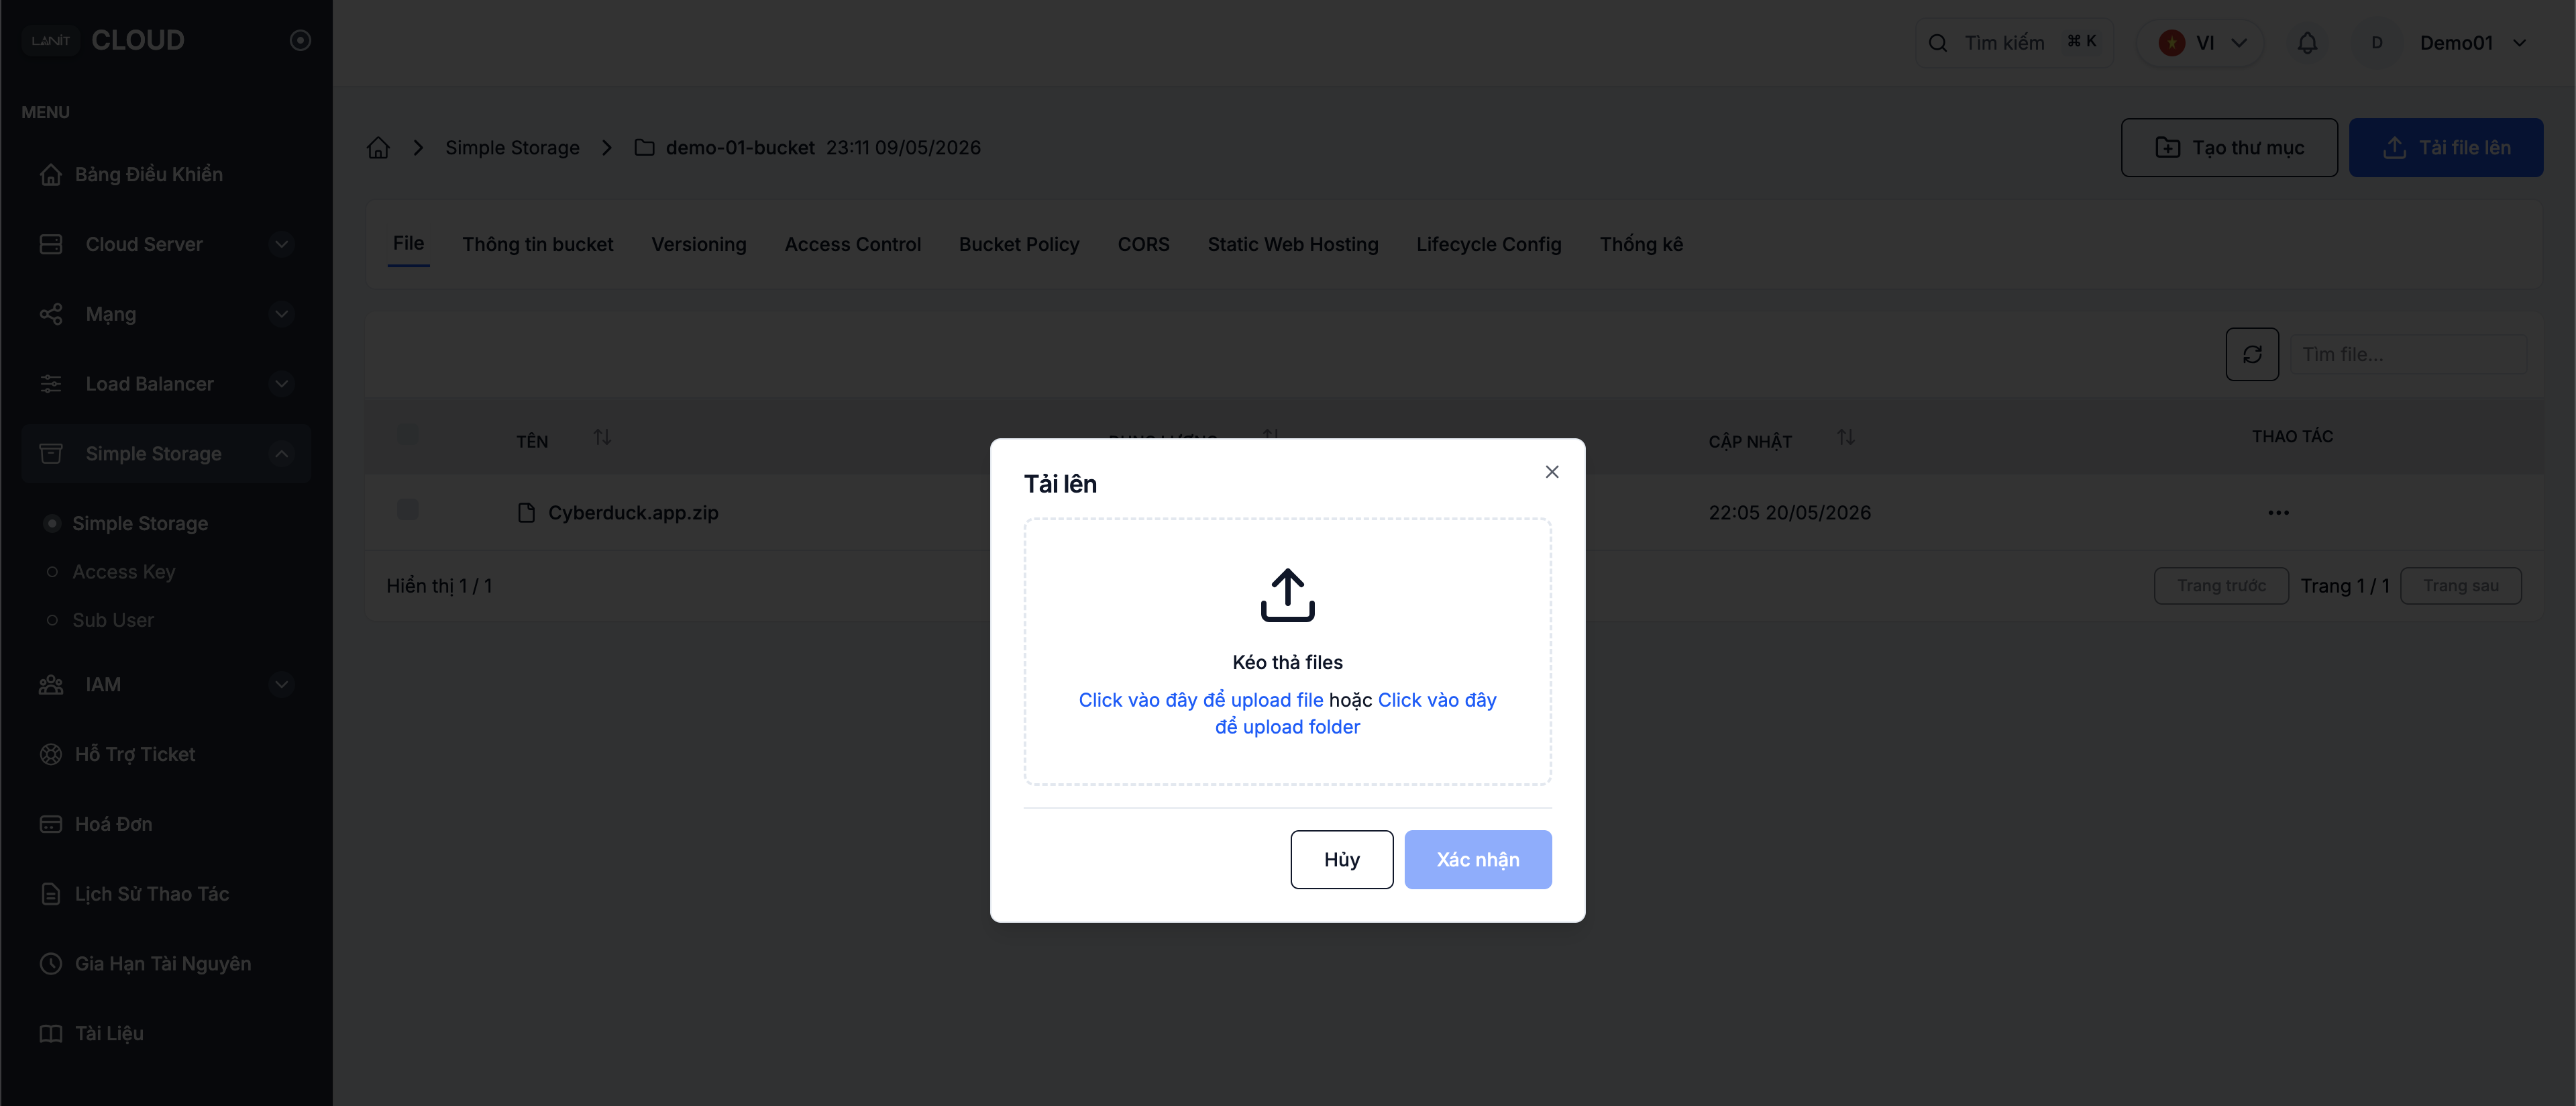Open the CORS tab
The image size is (2576, 1106).
[x=1143, y=244]
